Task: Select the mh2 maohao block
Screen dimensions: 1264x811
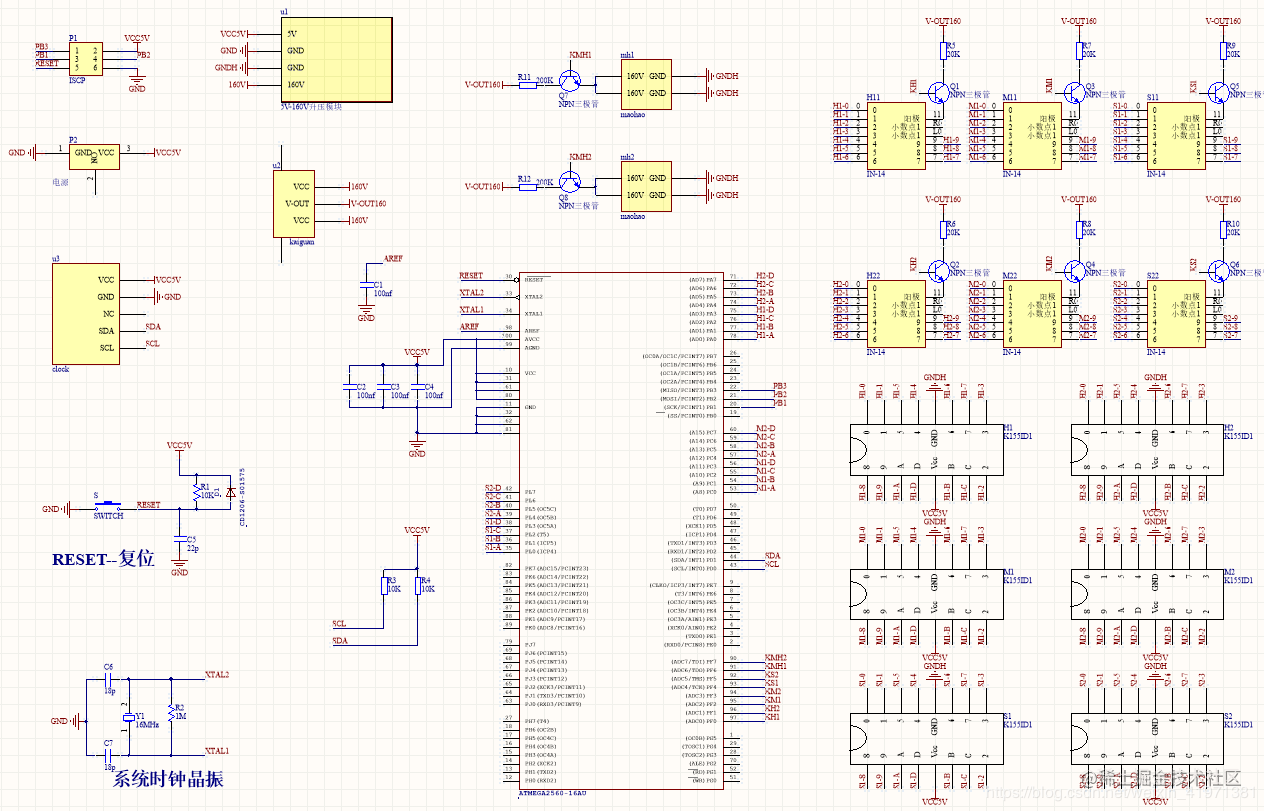Action: click(x=645, y=187)
